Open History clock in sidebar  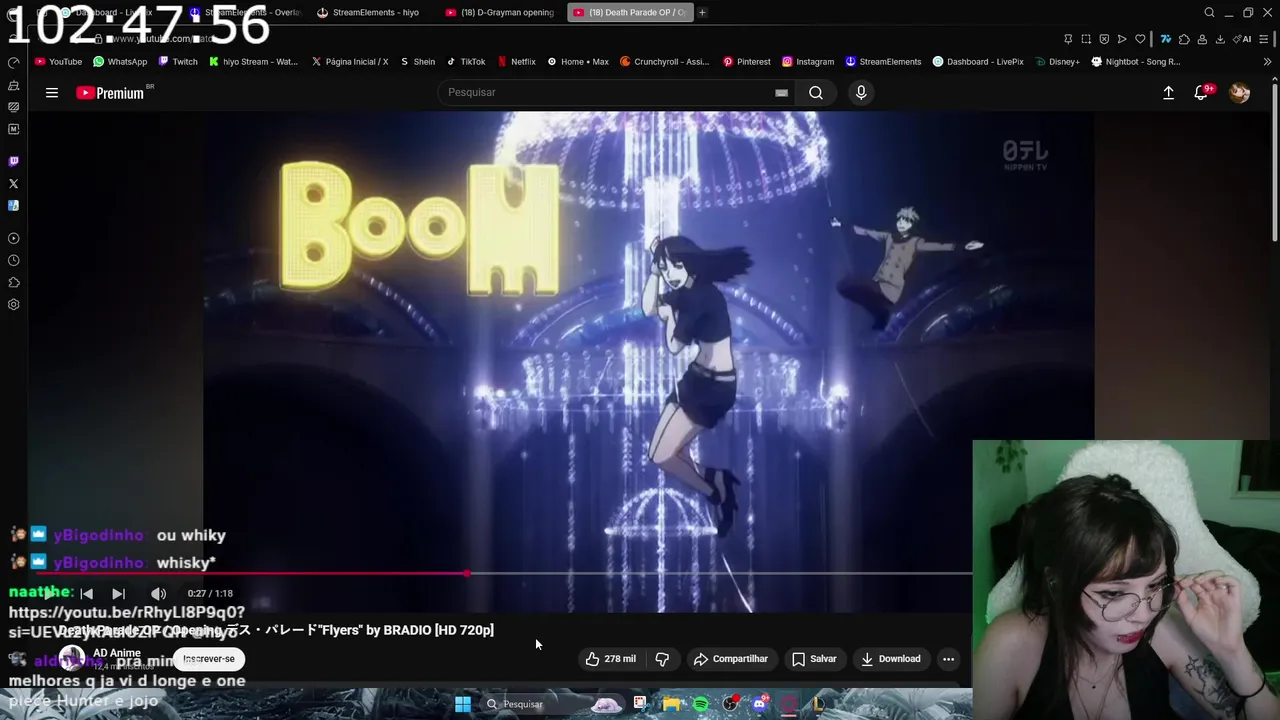pyautogui.click(x=13, y=261)
